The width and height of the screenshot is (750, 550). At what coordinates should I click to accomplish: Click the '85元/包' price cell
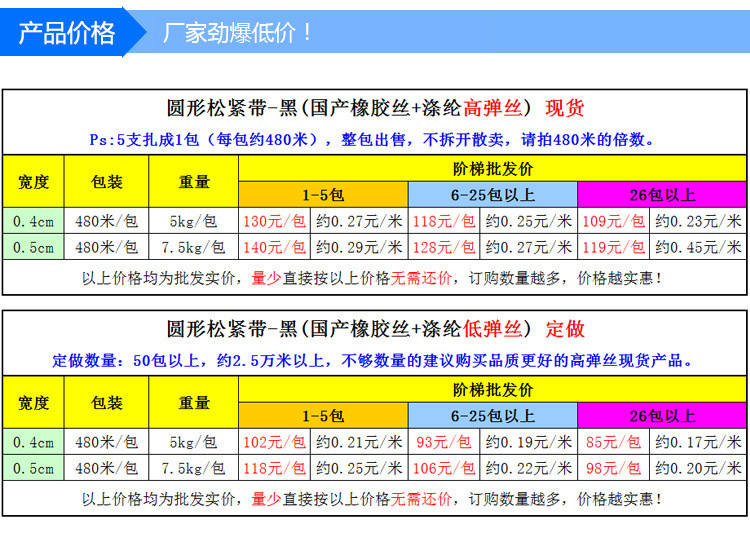(613, 442)
